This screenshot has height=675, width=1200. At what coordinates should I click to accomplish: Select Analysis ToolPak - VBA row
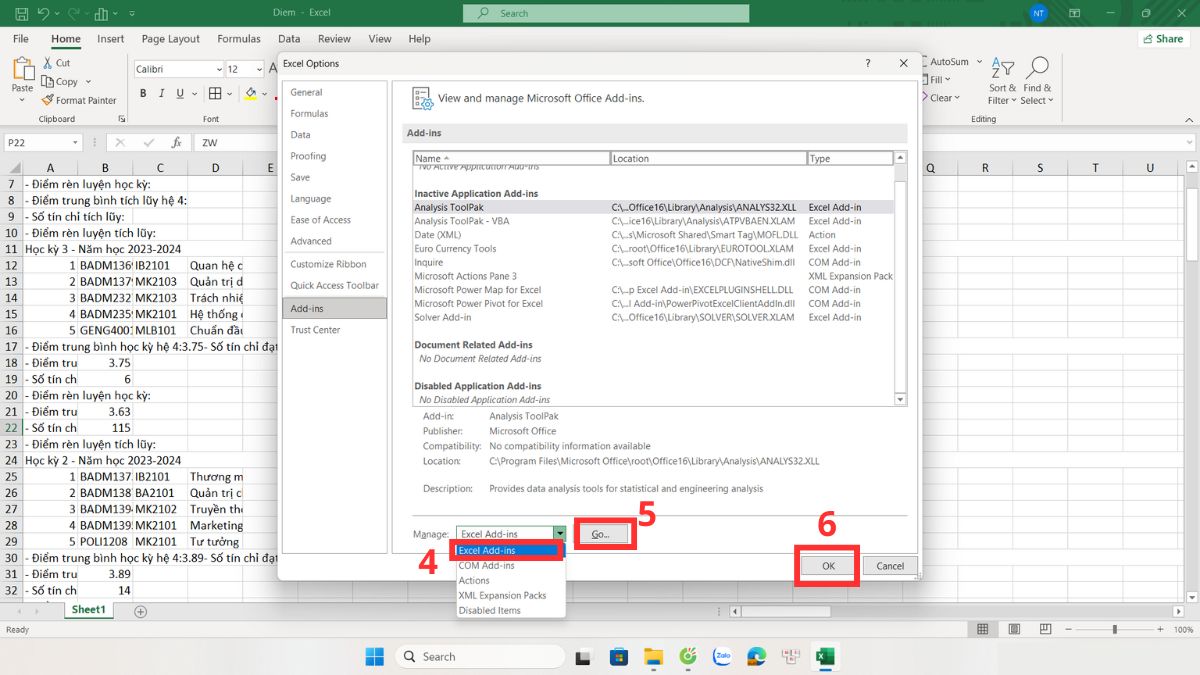tap(653, 221)
